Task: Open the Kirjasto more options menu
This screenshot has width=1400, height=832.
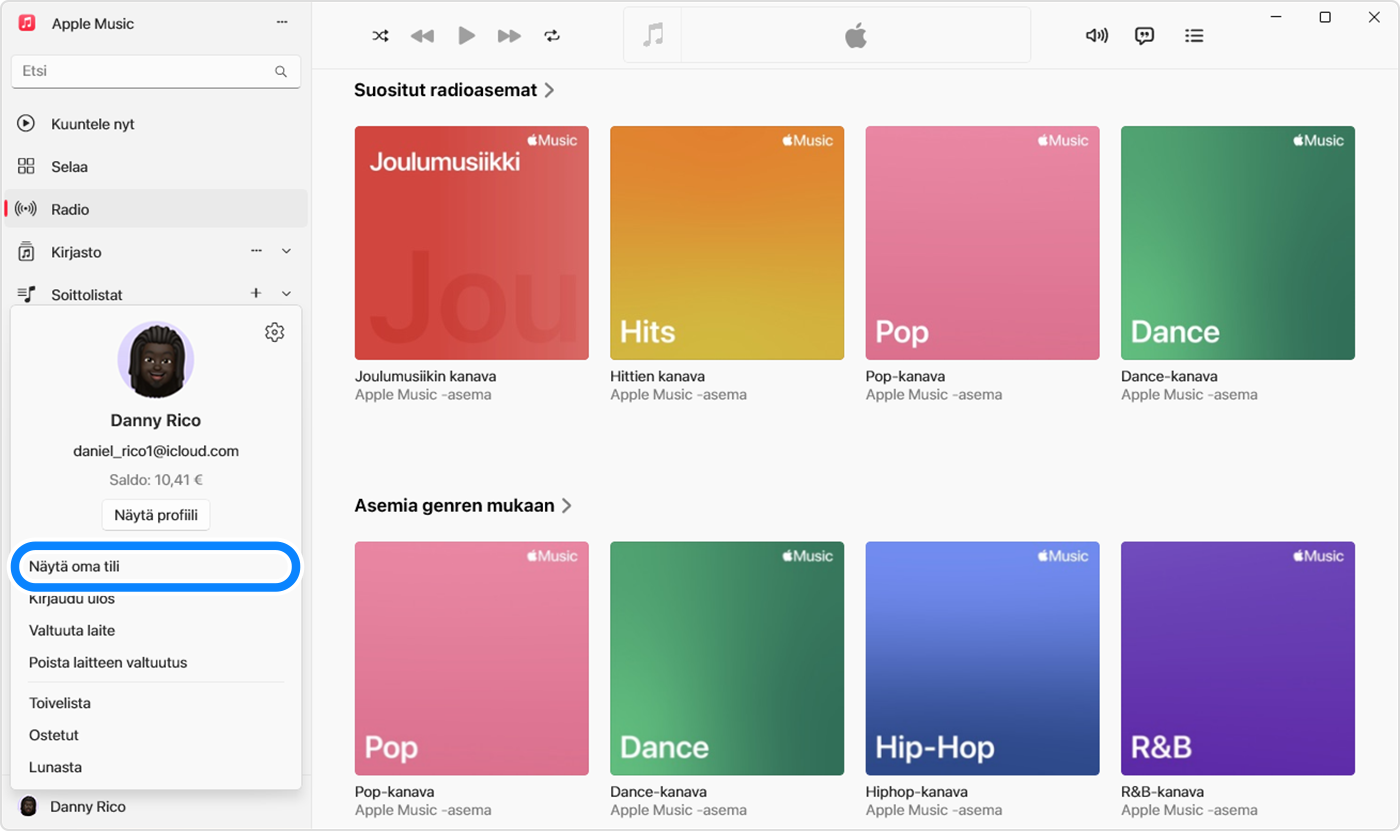Action: pos(256,251)
